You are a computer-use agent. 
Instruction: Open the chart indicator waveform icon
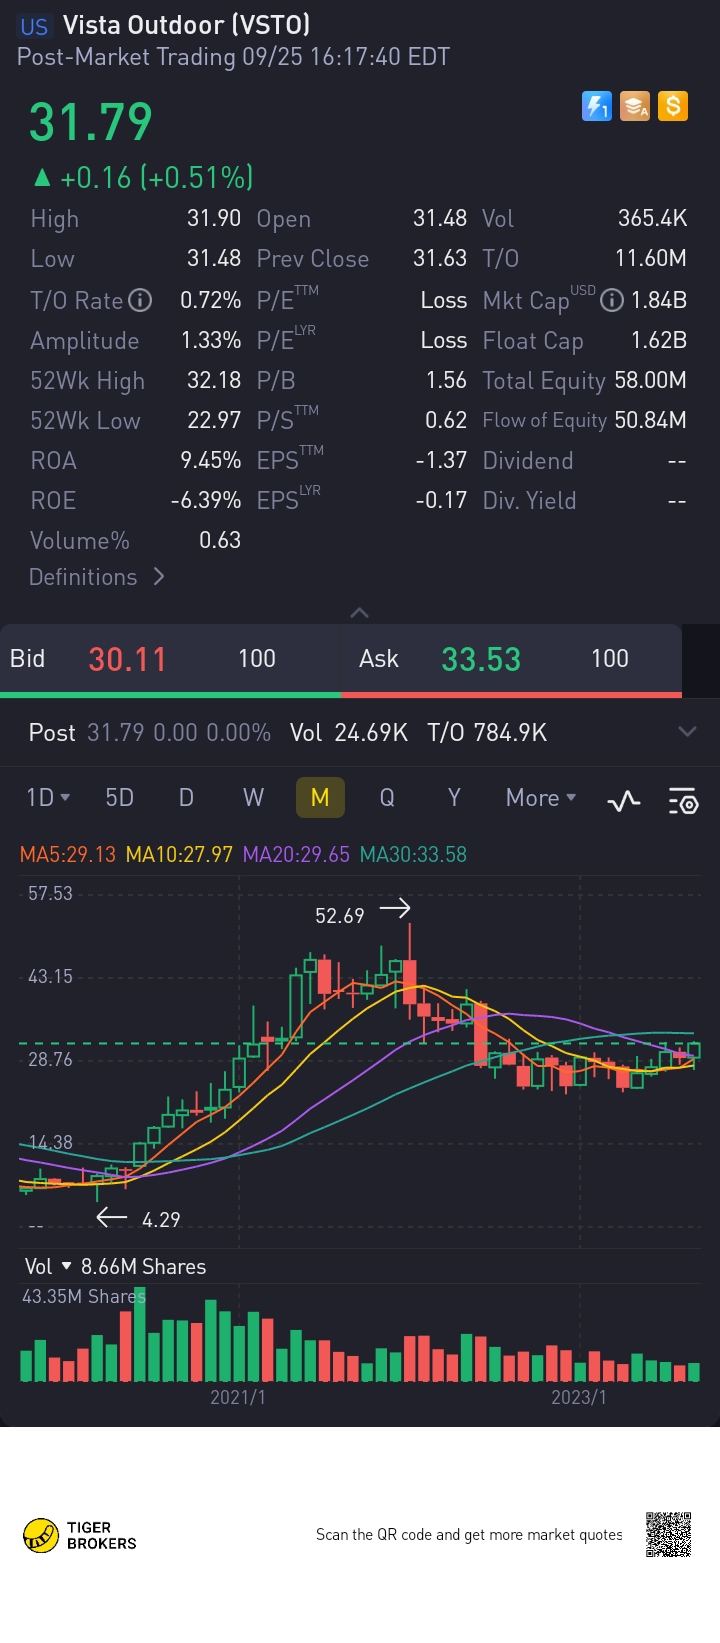(624, 800)
